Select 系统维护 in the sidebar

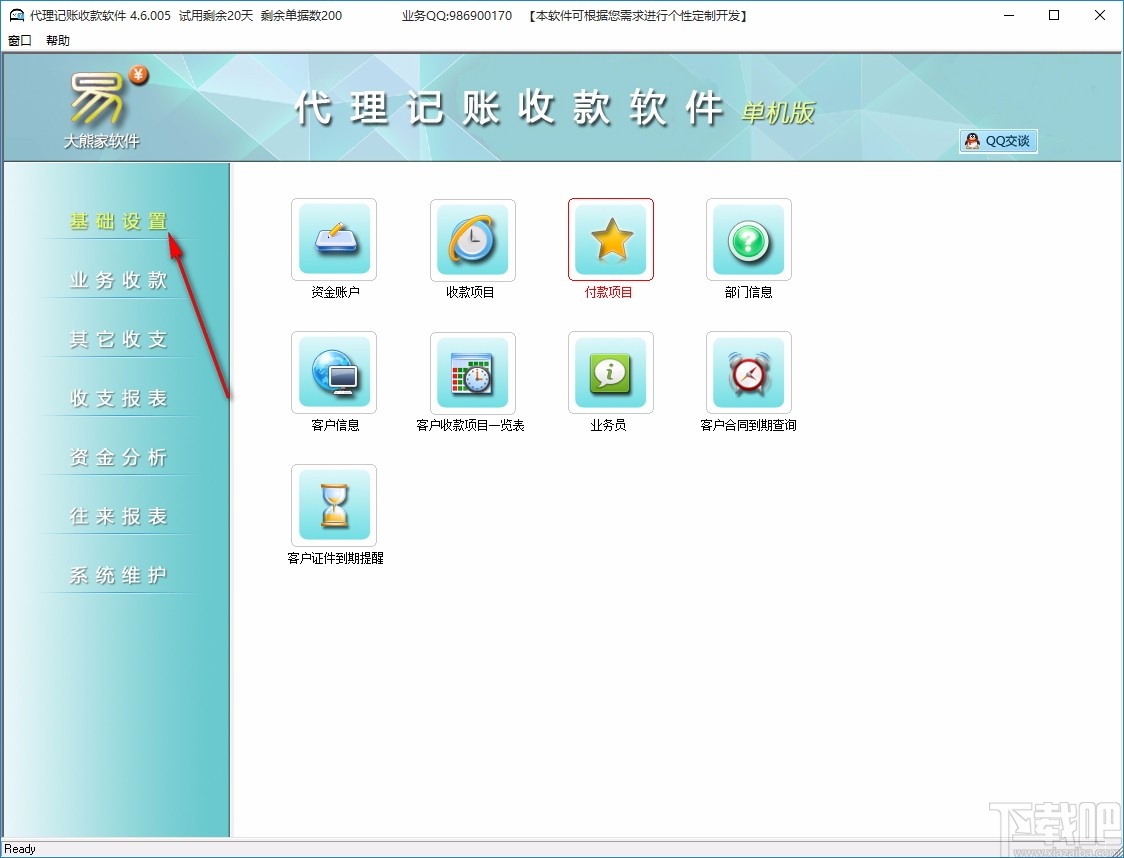coord(118,575)
